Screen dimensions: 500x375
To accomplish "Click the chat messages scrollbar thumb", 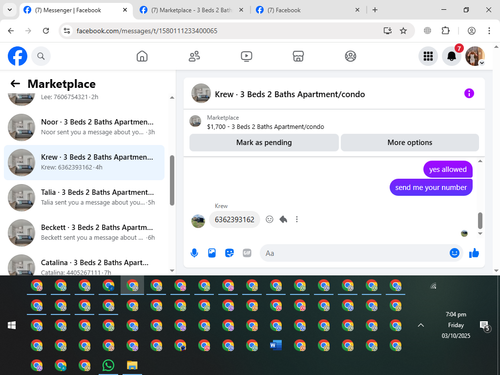I will coord(480,220).
